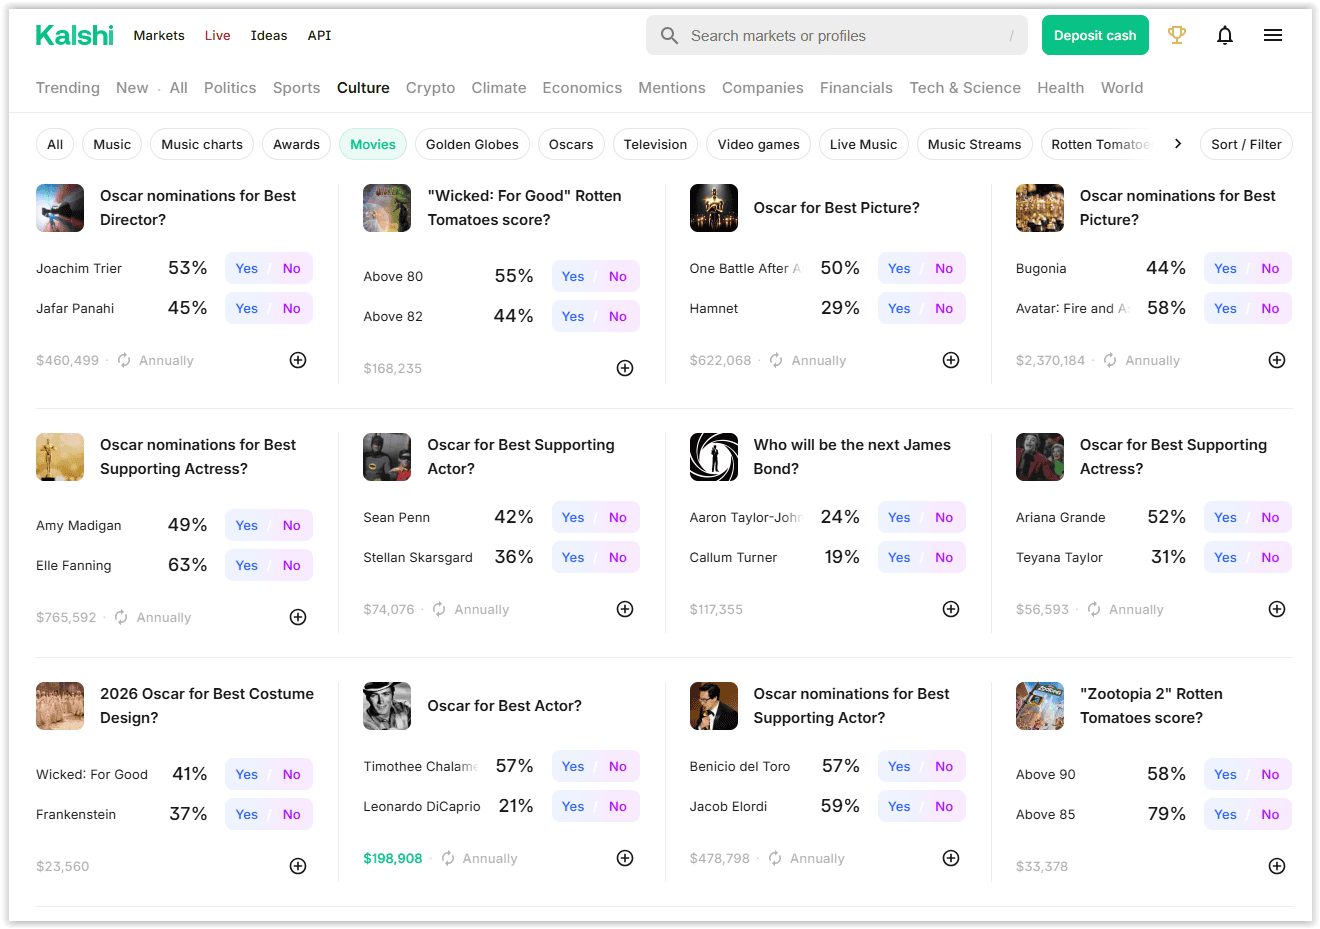
Task: Click the Kalshi logo
Action: (75, 35)
